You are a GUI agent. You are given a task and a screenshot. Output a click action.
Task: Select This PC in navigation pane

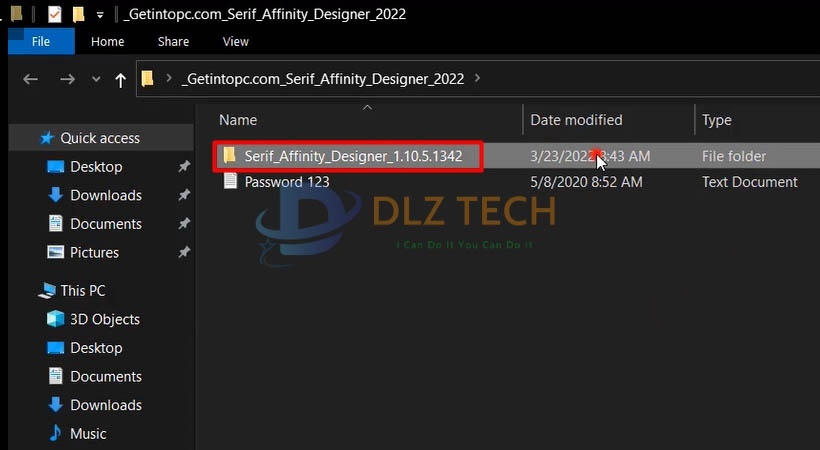click(83, 291)
